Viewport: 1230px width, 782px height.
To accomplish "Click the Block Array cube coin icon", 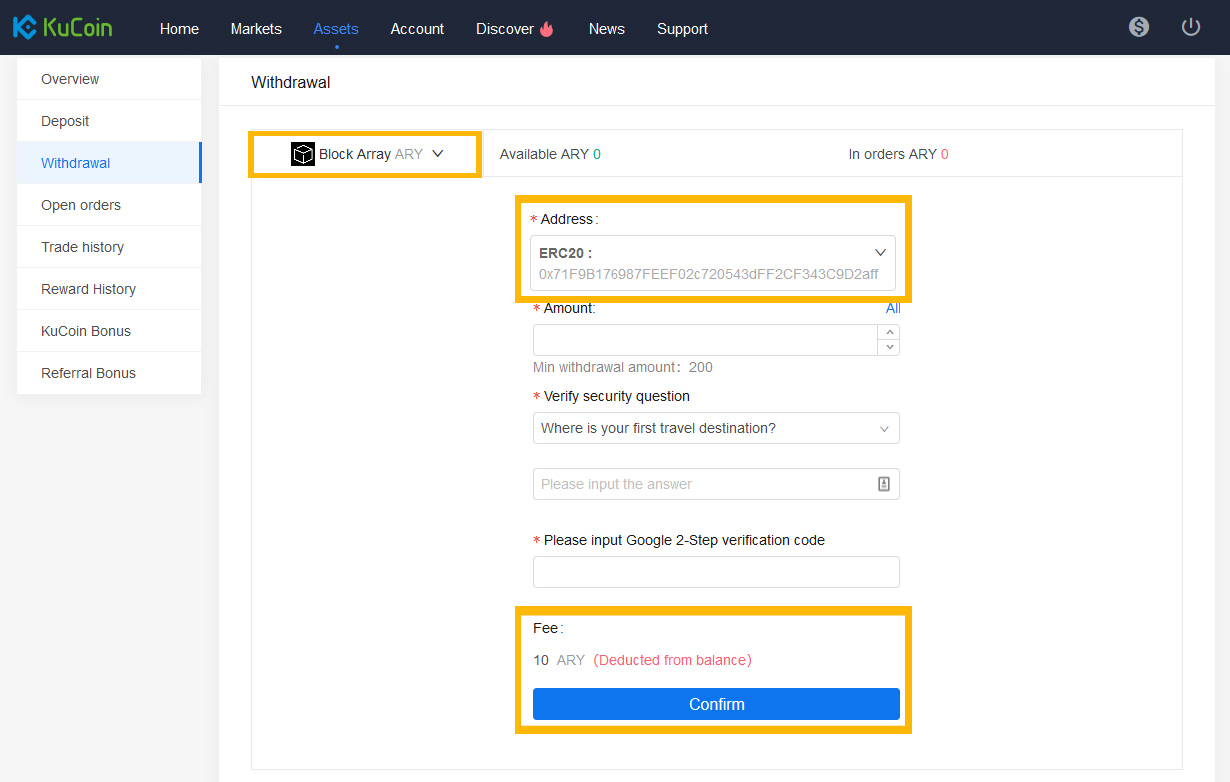I will [x=303, y=154].
